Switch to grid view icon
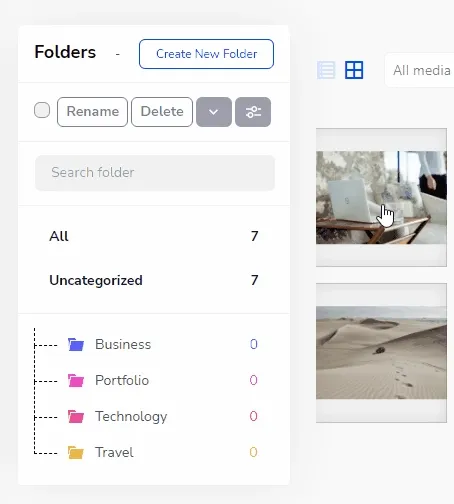 354,70
